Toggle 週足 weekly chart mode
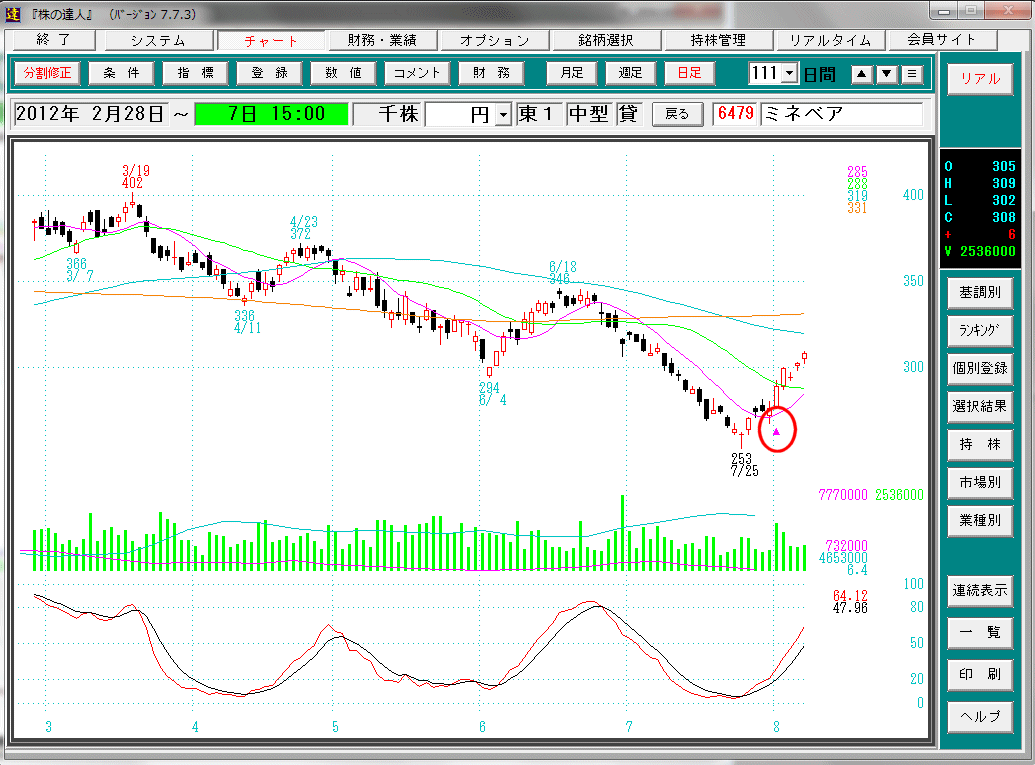Image resolution: width=1035 pixels, height=765 pixels. point(630,73)
